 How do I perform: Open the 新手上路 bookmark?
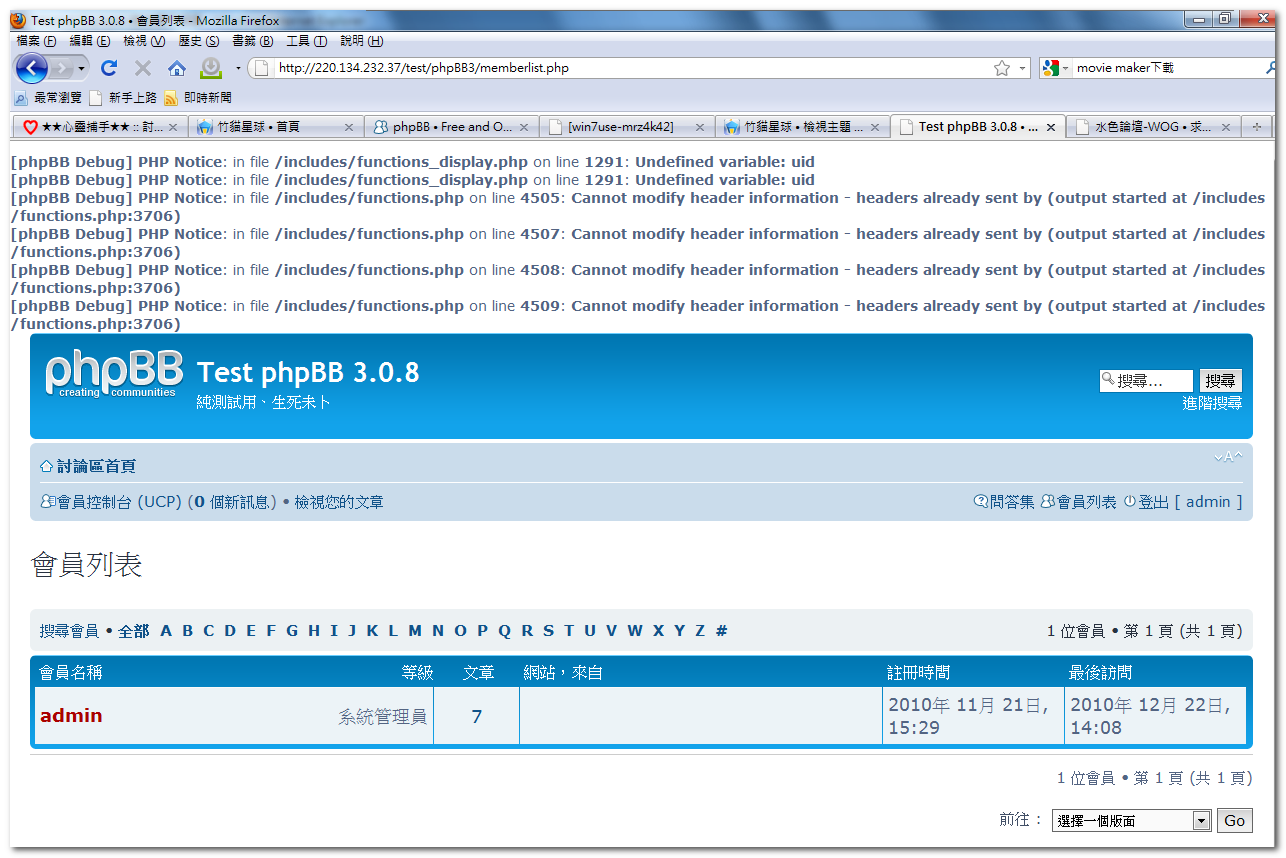tap(123, 98)
